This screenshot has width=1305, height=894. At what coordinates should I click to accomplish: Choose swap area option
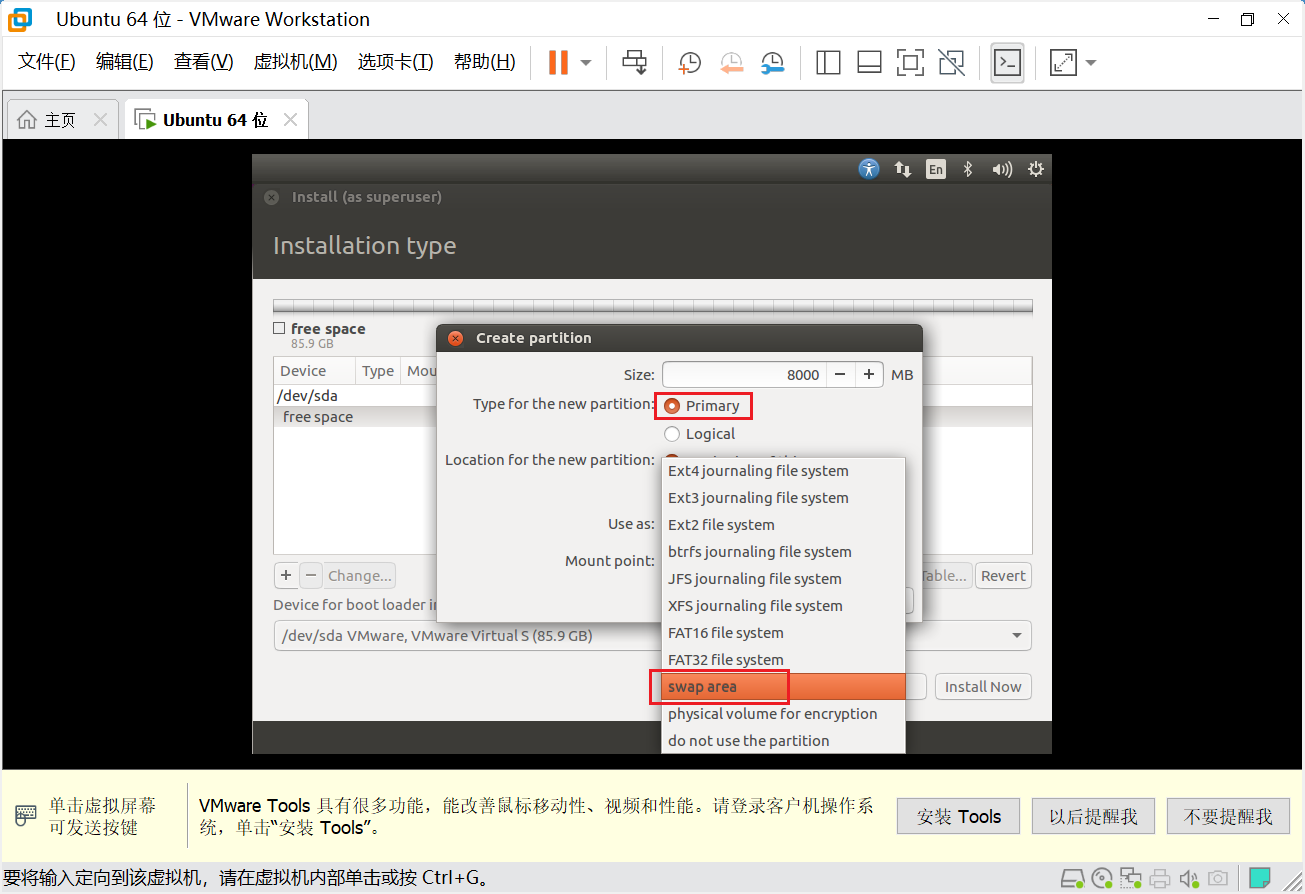click(783, 687)
